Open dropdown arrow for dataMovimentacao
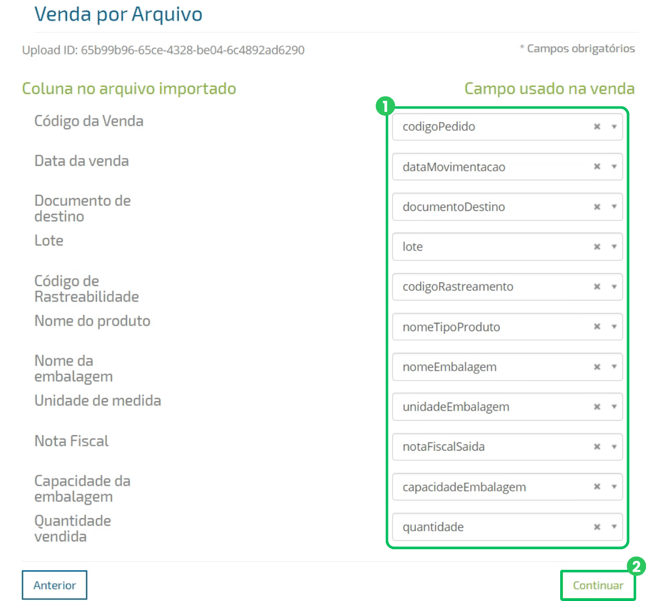670x601 pixels. [x=614, y=167]
